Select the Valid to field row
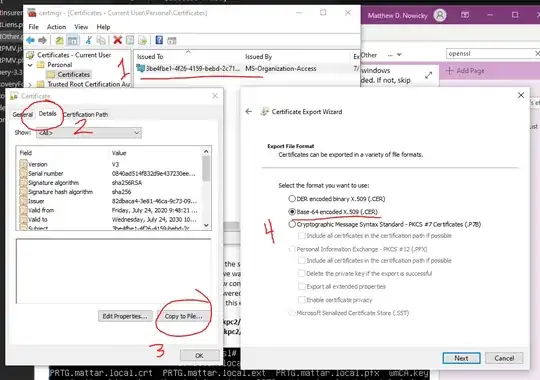 click(x=108, y=219)
